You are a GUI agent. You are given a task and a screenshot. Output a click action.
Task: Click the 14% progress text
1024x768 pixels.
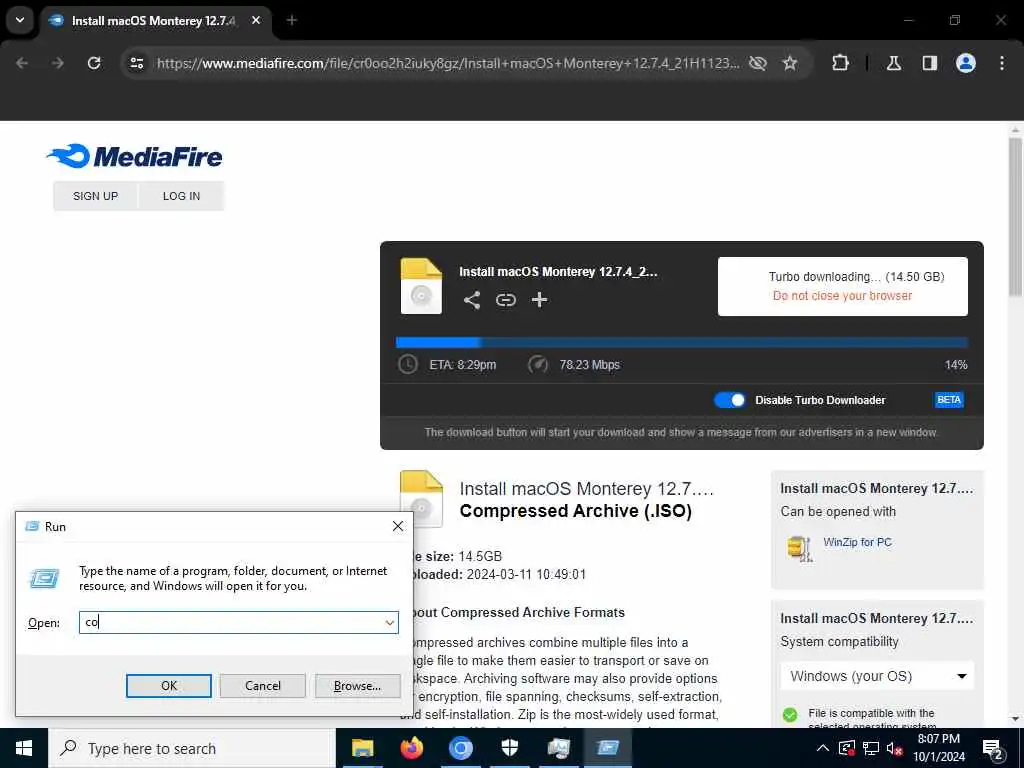(x=955, y=364)
